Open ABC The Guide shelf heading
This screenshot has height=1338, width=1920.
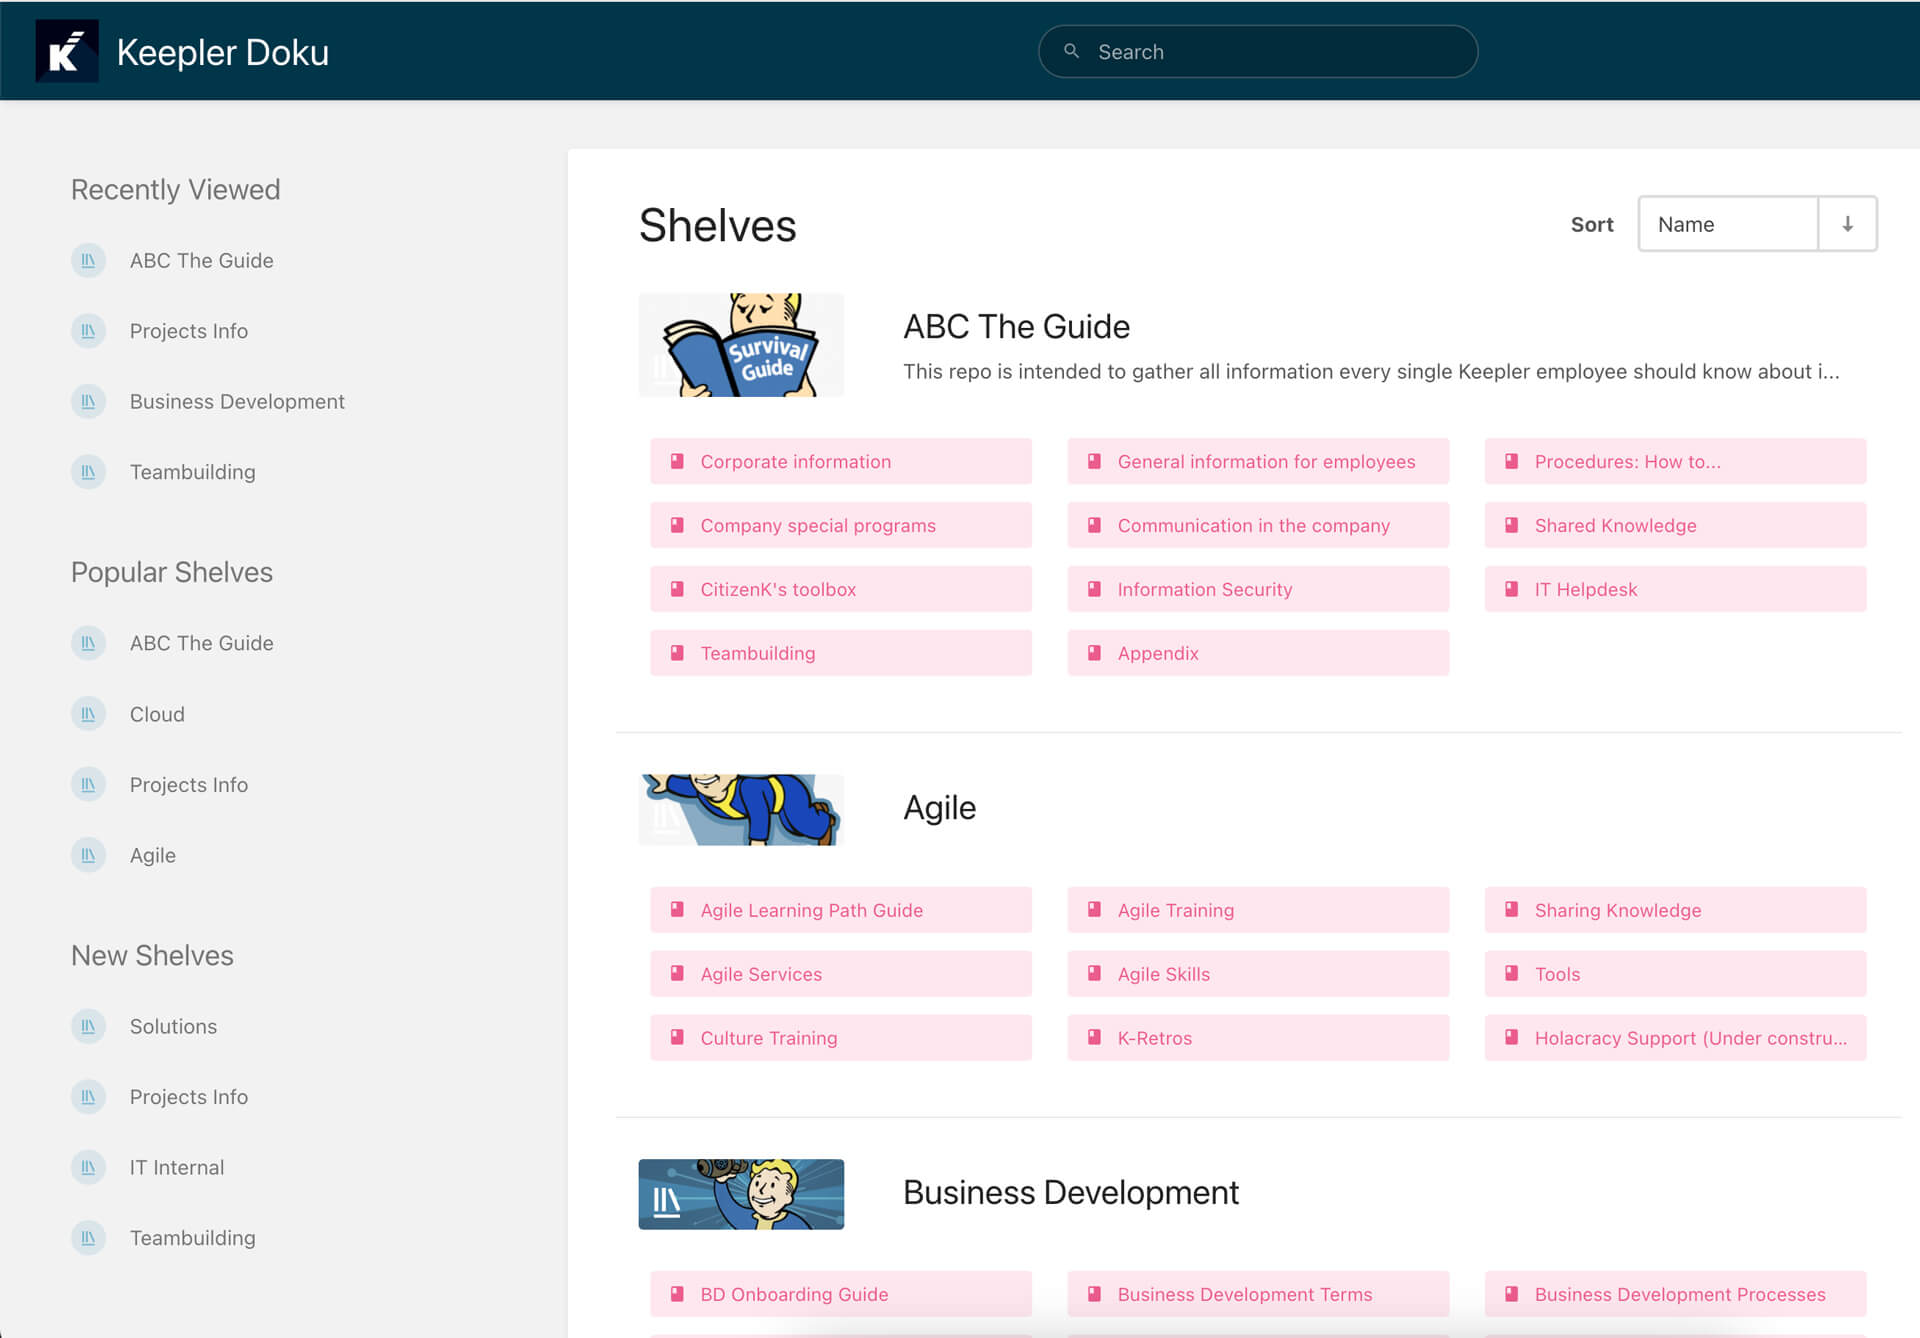[x=1016, y=327]
